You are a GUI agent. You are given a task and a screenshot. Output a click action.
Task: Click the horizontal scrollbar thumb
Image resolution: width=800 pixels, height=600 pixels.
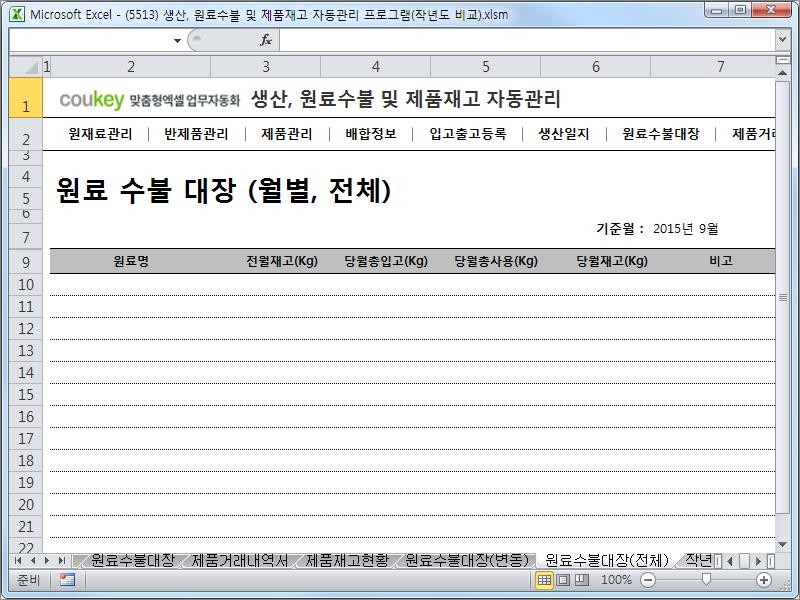744,561
